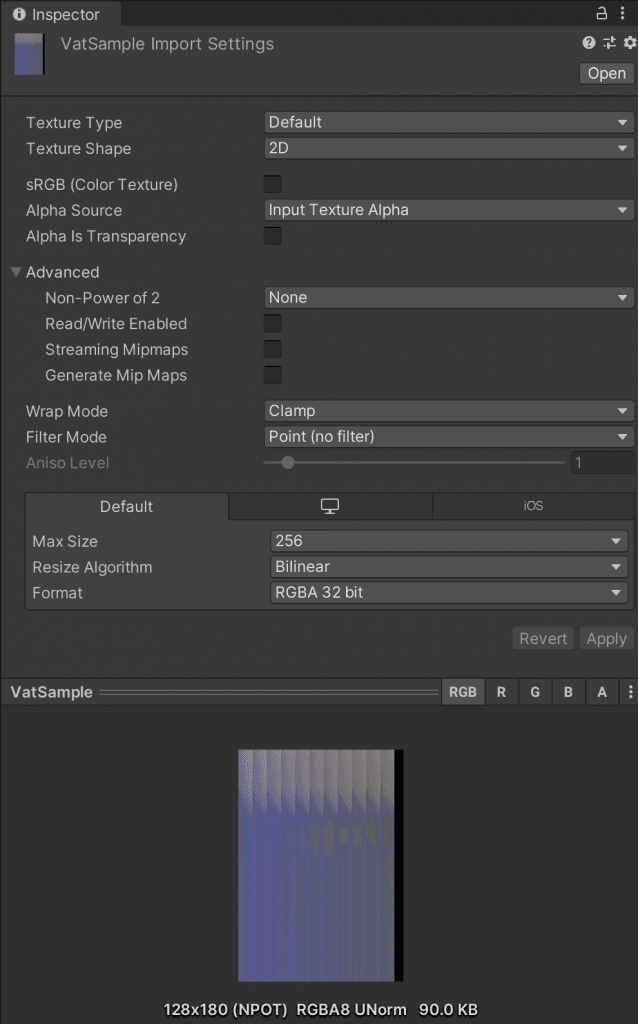The width and height of the screenshot is (638, 1024).
Task: Toggle the Alpha Is Transparency checkbox
Action: tap(272, 236)
